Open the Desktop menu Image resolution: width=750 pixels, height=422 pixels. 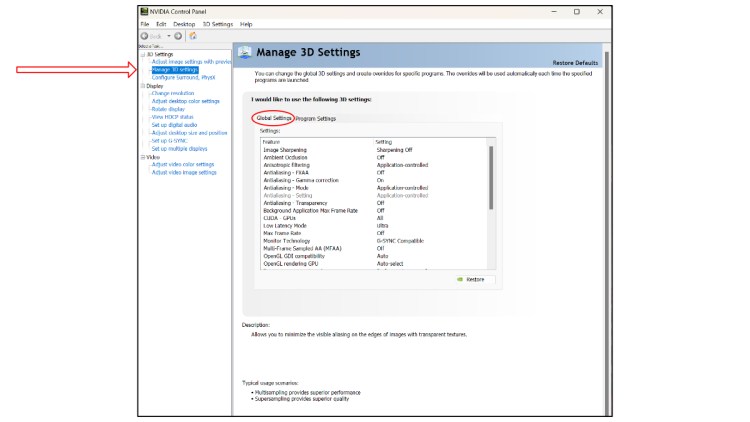click(184, 24)
